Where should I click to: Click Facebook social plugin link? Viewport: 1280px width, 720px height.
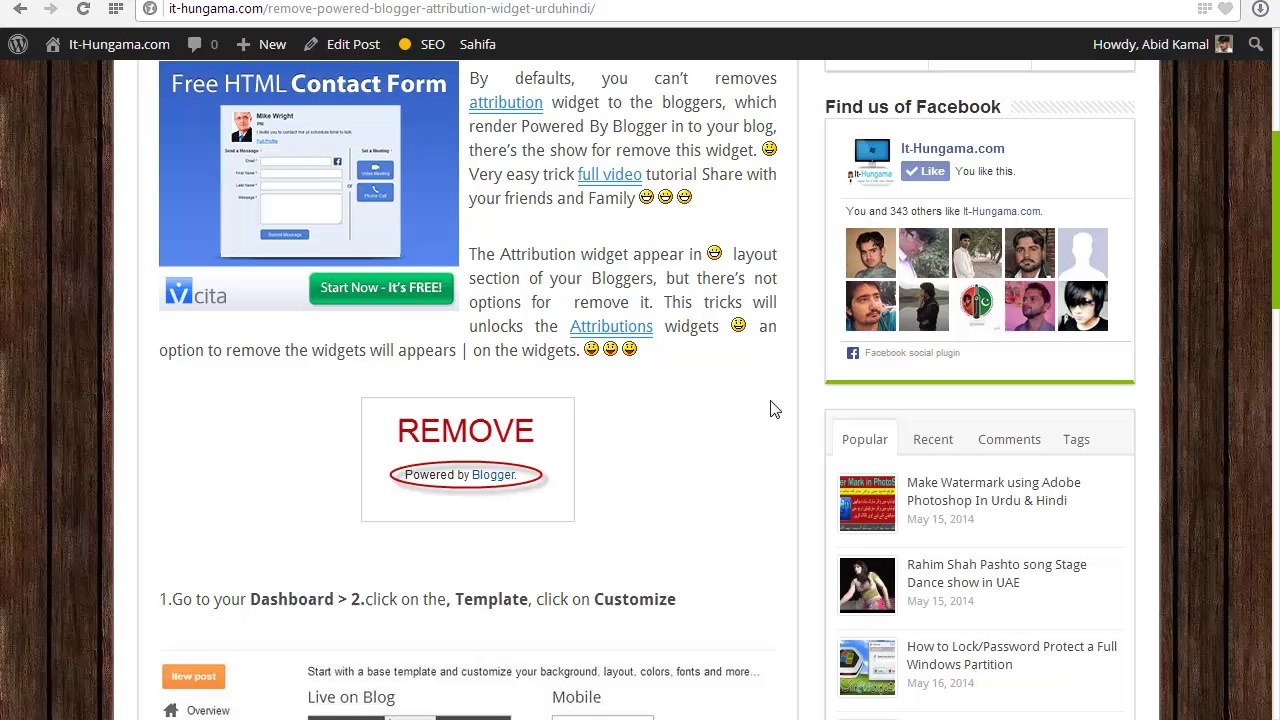[x=912, y=353]
